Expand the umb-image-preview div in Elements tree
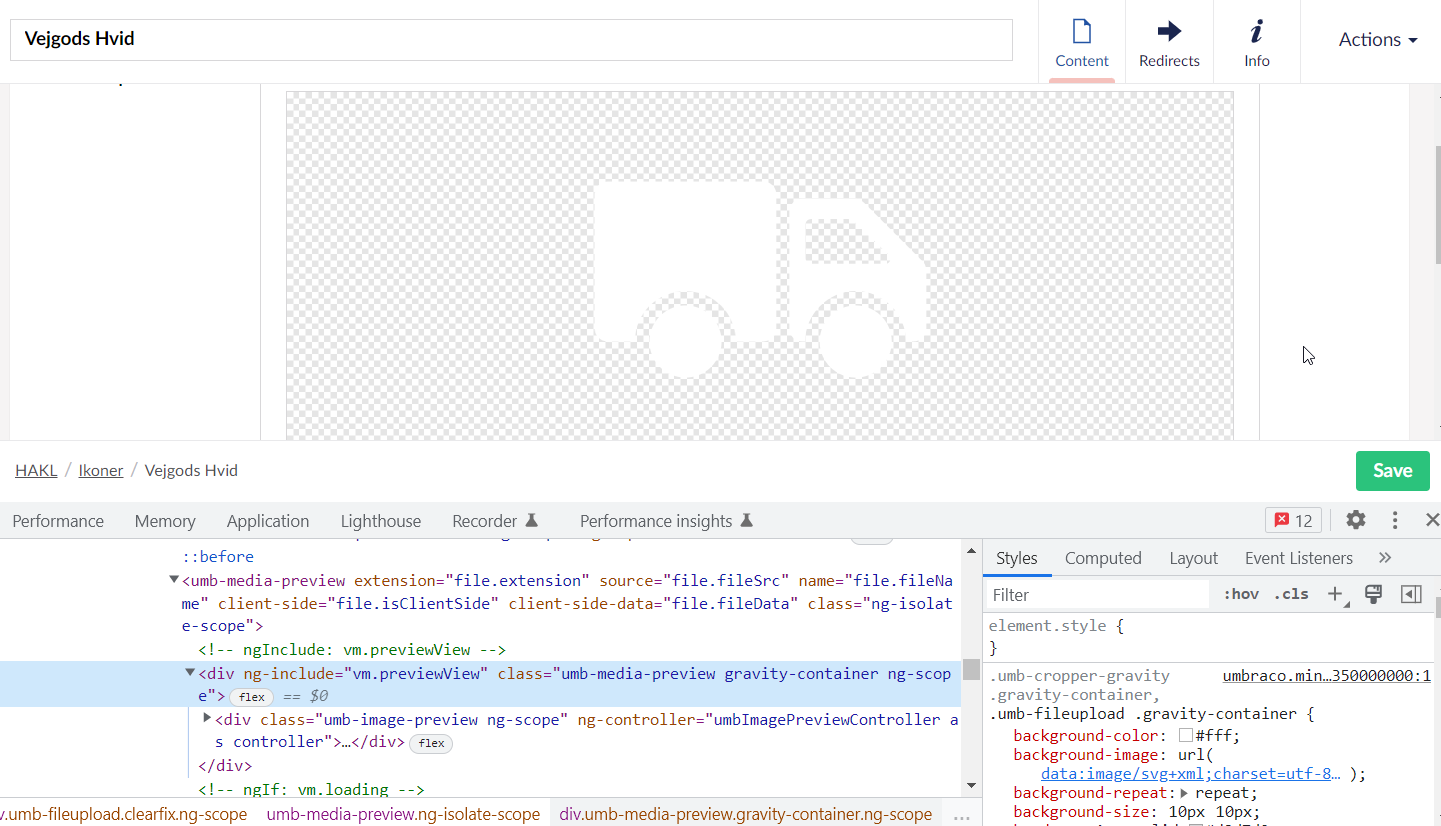This screenshot has width=1441, height=826. click(208, 719)
